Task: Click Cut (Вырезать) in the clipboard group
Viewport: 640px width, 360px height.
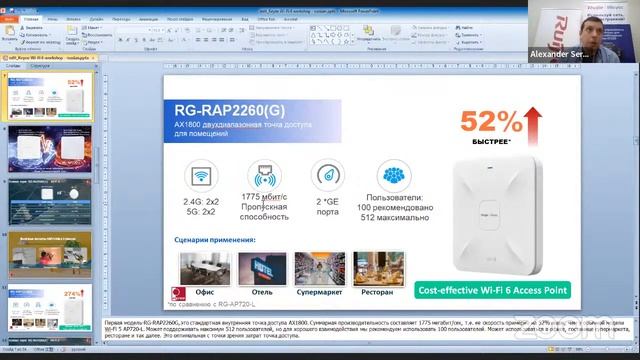Action: (x=31, y=28)
